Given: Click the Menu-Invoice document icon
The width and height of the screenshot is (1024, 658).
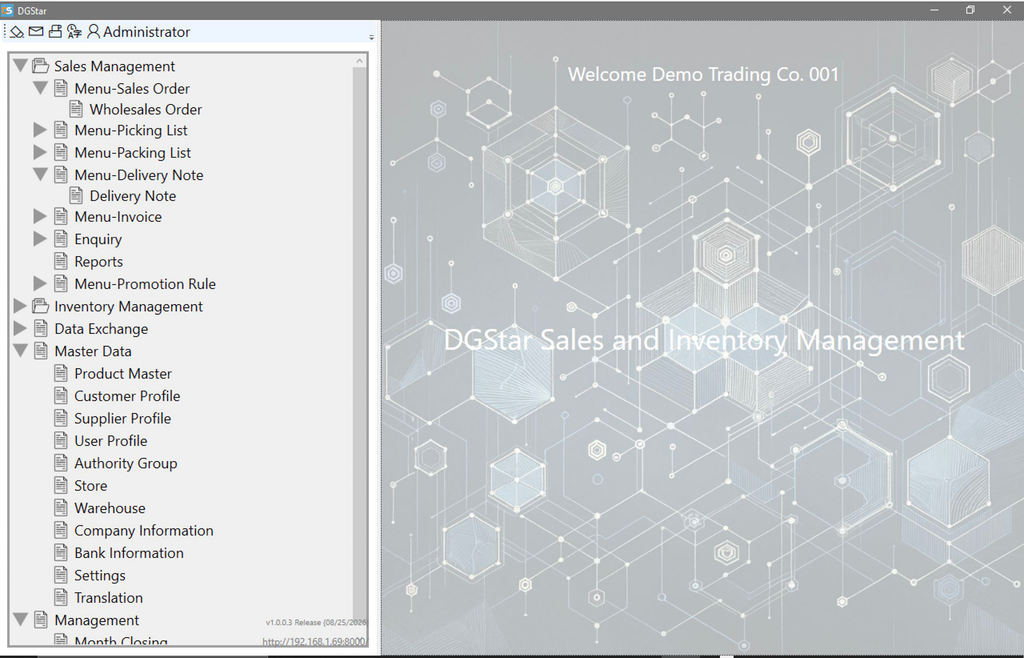Looking at the screenshot, I should coord(61,216).
